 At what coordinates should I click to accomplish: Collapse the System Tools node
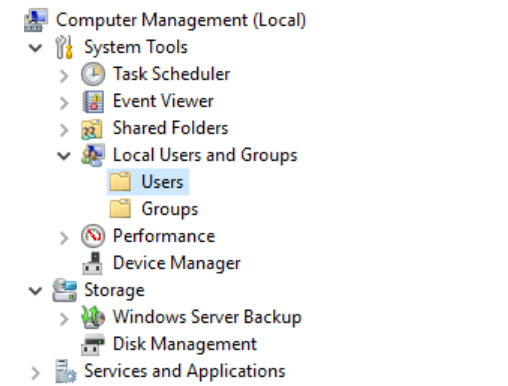pos(35,48)
